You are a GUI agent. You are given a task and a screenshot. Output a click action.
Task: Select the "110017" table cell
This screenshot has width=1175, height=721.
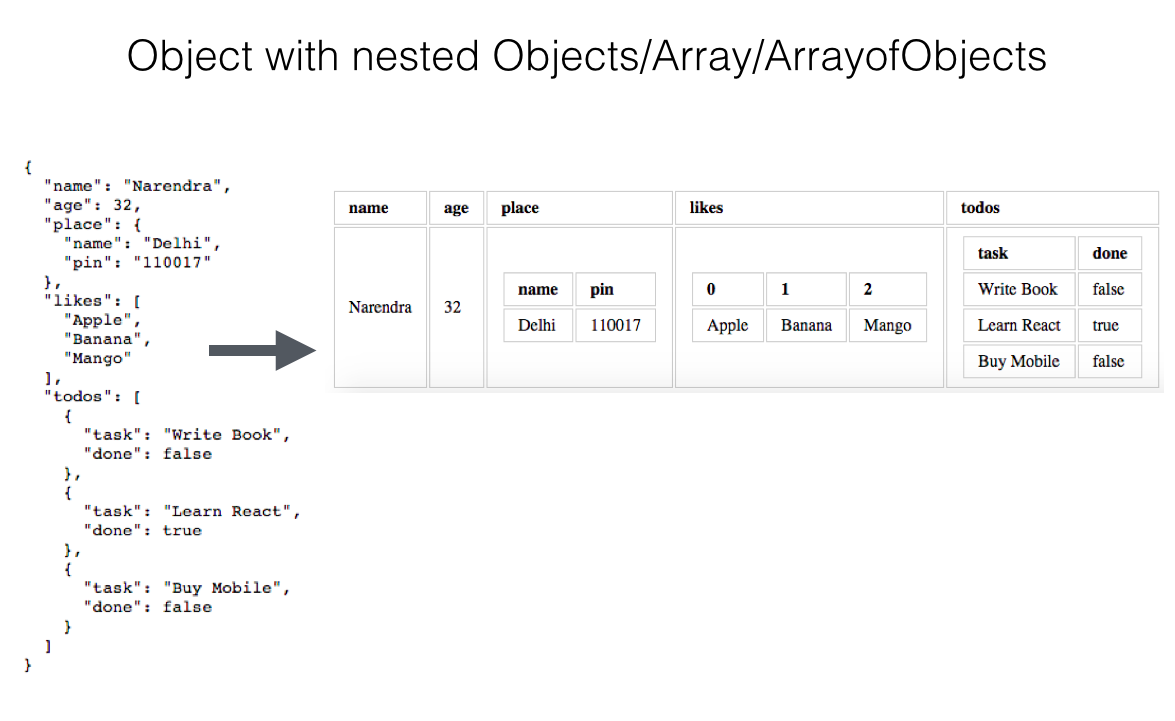(615, 325)
